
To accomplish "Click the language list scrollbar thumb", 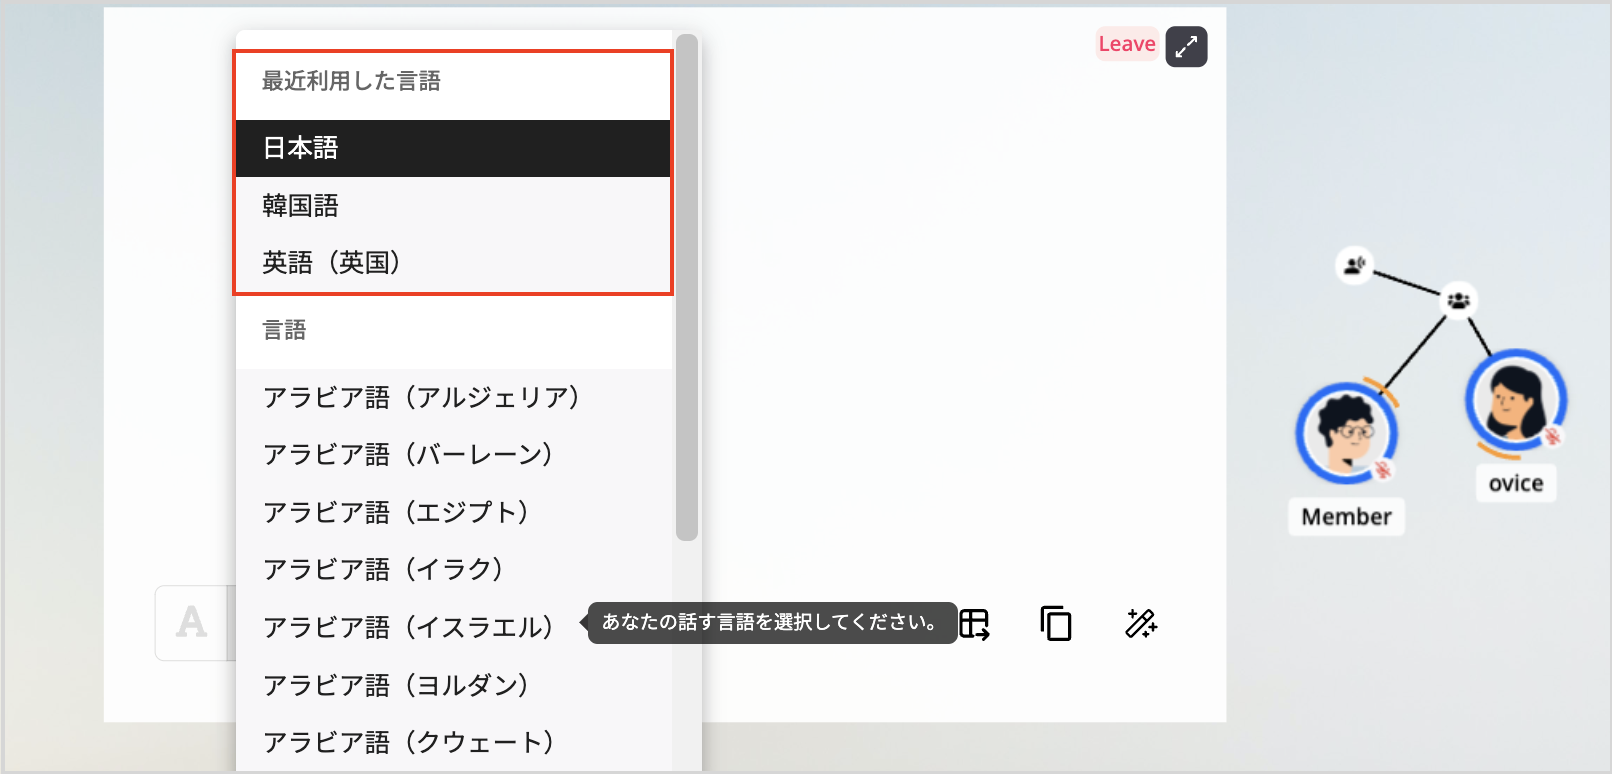I will coord(686,287).
